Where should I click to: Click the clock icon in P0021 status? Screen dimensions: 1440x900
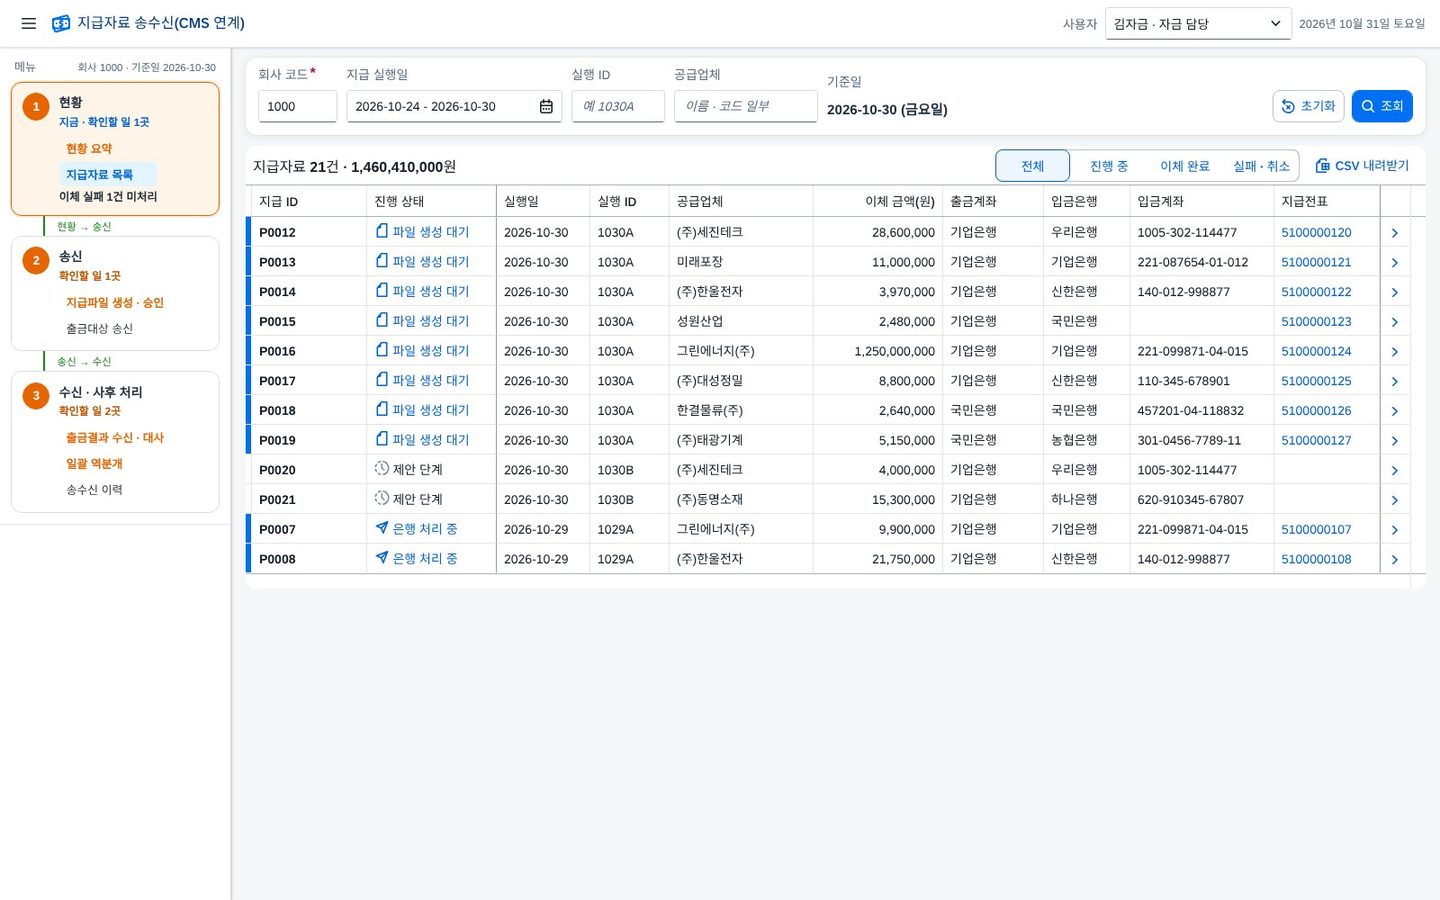(x=382, y=498)
